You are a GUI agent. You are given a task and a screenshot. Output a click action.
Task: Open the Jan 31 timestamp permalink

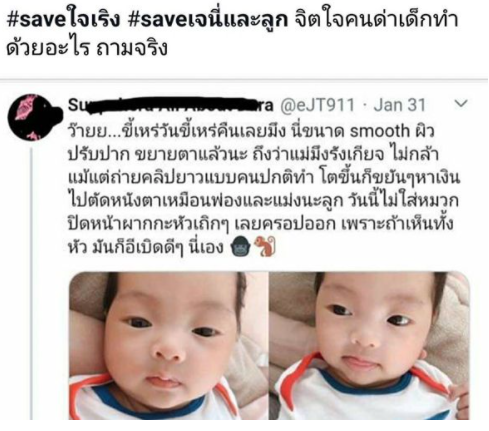point(400,105)
